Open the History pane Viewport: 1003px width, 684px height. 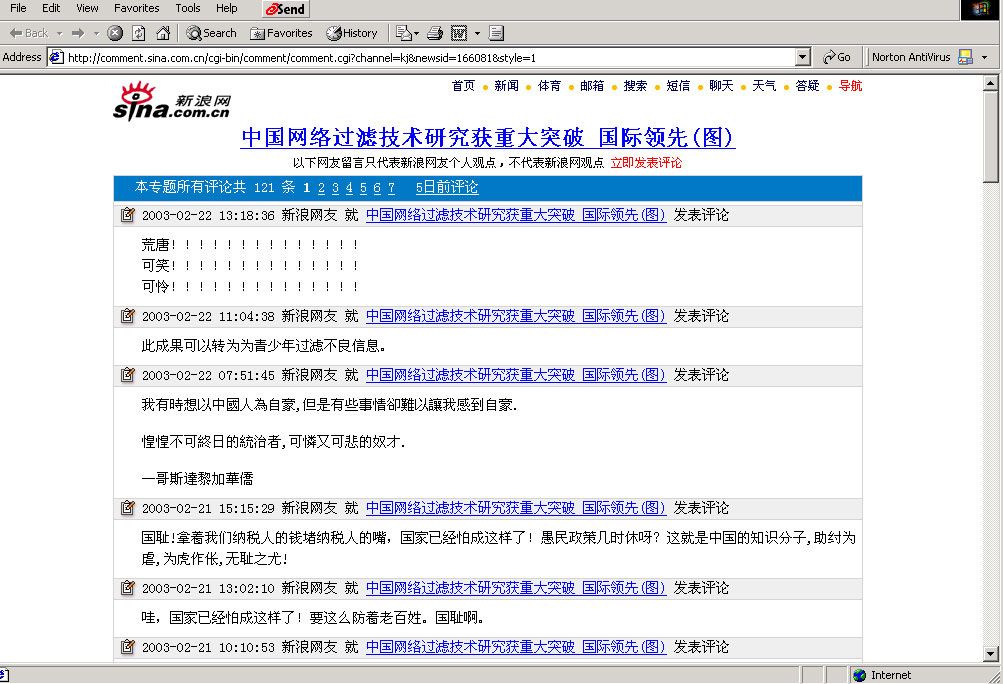click(352, 33)
